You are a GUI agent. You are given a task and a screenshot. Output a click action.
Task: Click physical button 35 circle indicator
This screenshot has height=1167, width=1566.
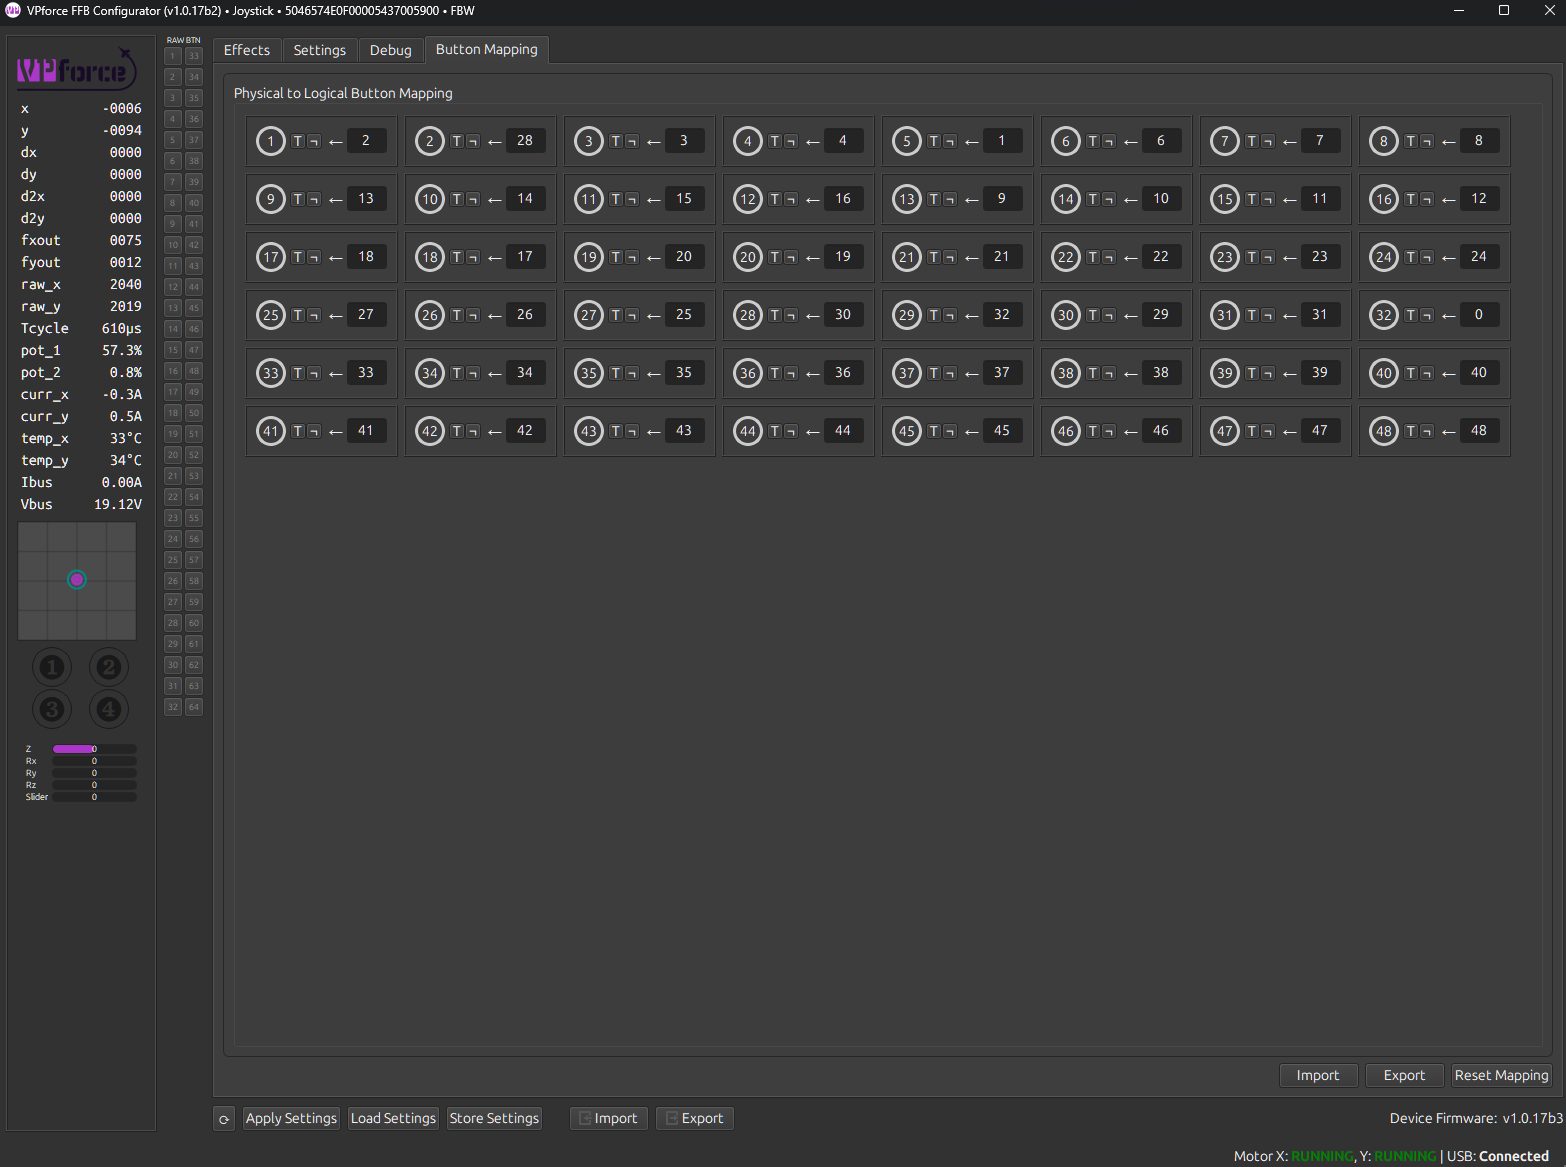(589, 373)
